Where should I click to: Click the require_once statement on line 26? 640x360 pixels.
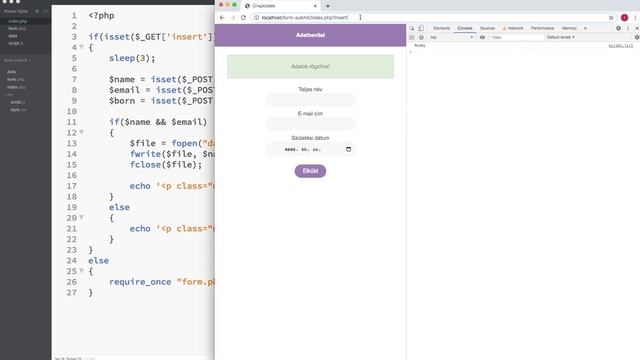[162, 282]
